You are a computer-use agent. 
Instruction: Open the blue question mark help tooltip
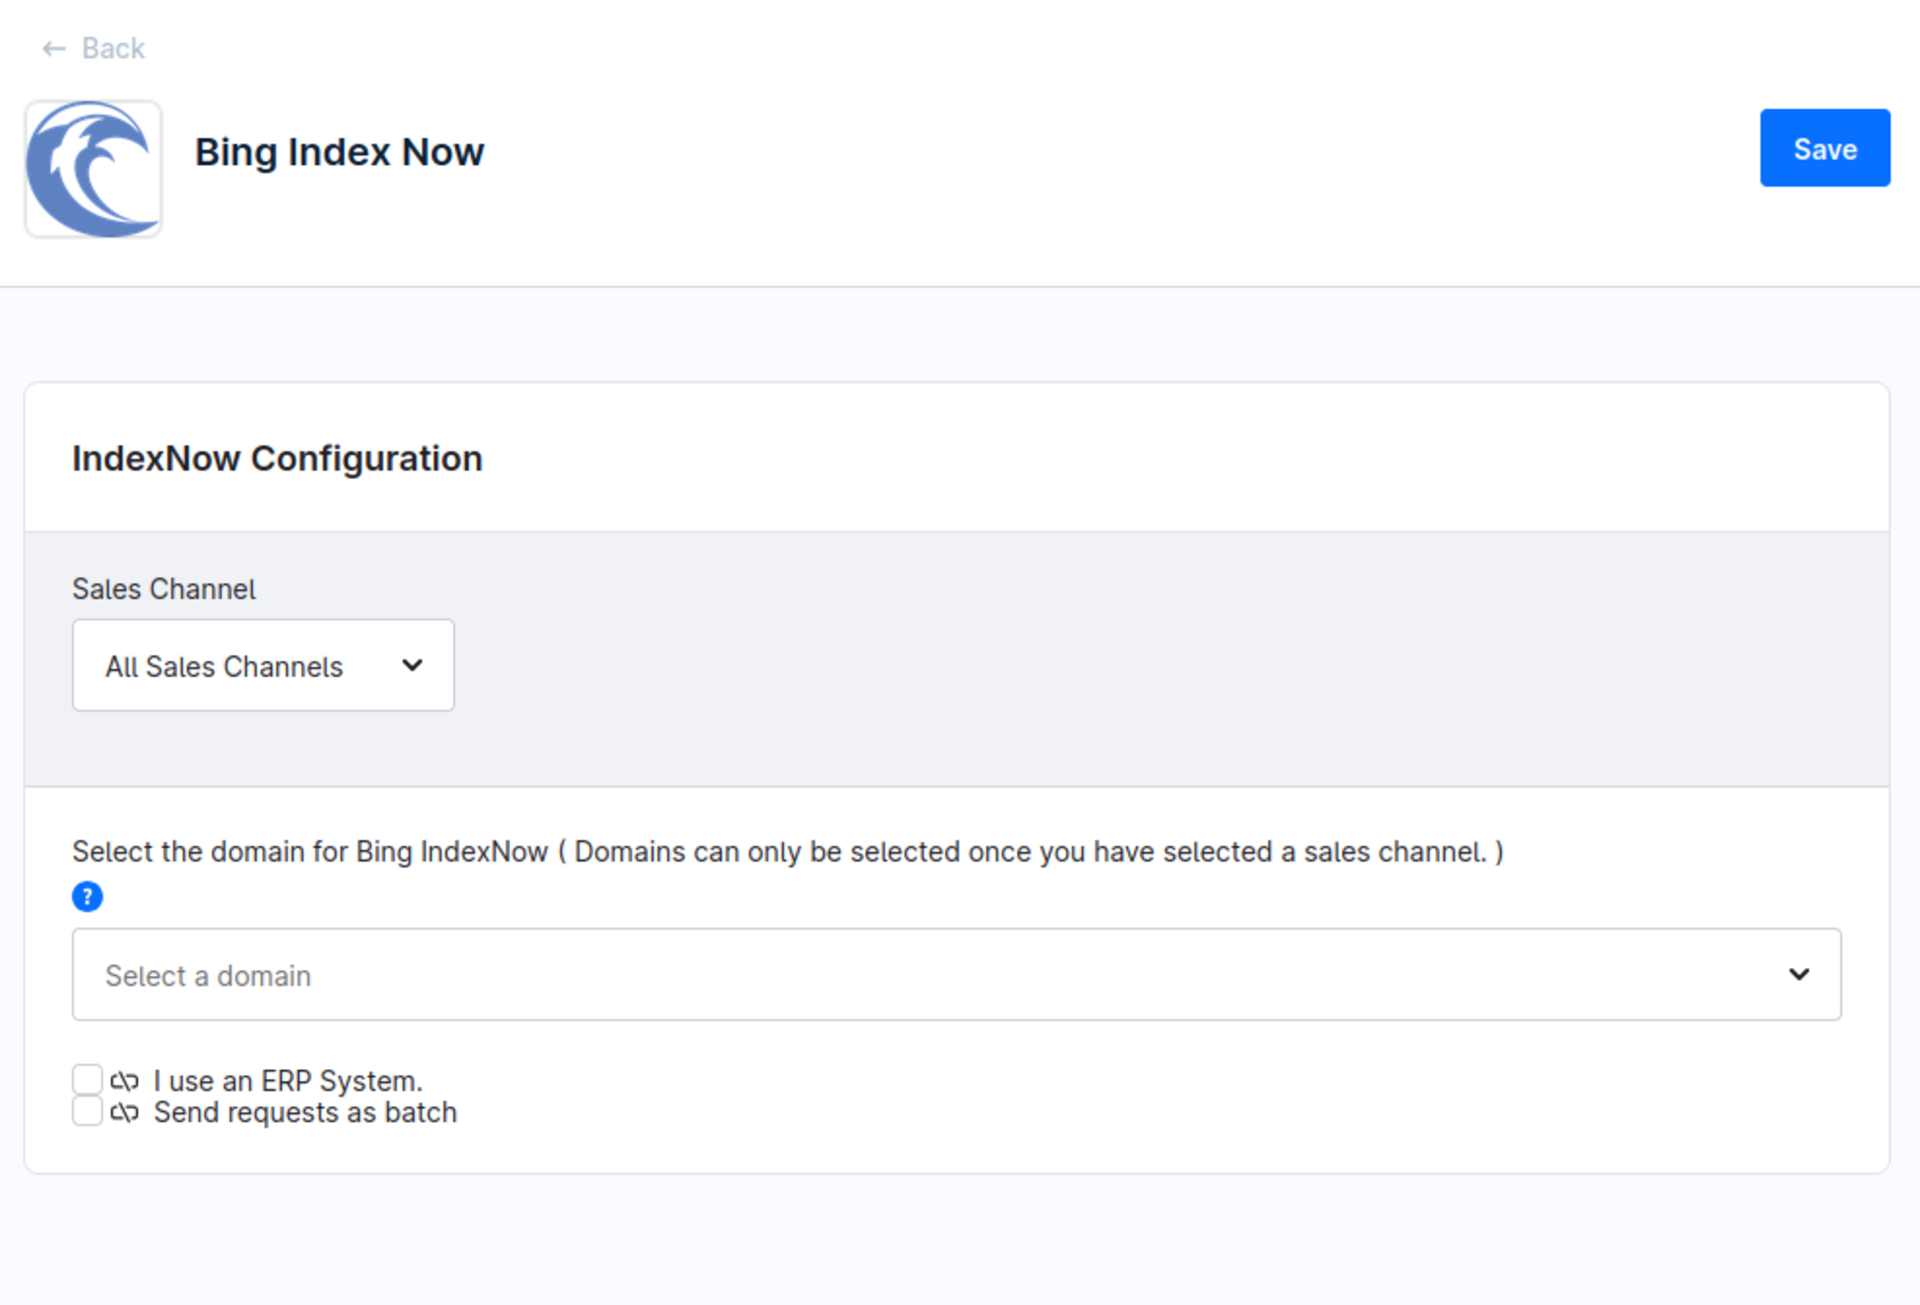click(87, 896)
